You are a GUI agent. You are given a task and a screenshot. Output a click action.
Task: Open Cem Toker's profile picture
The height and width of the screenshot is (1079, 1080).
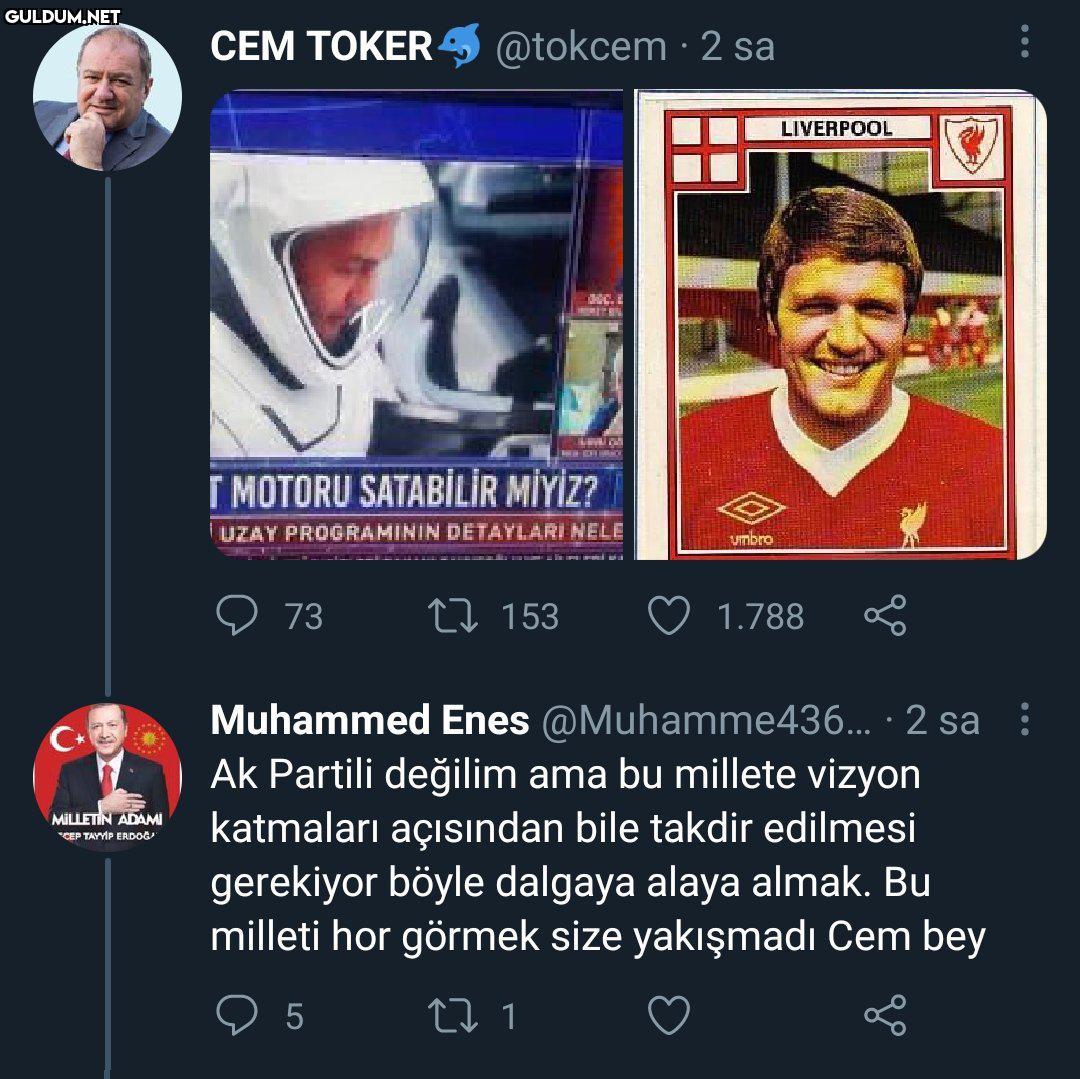(x=107, y=97)
